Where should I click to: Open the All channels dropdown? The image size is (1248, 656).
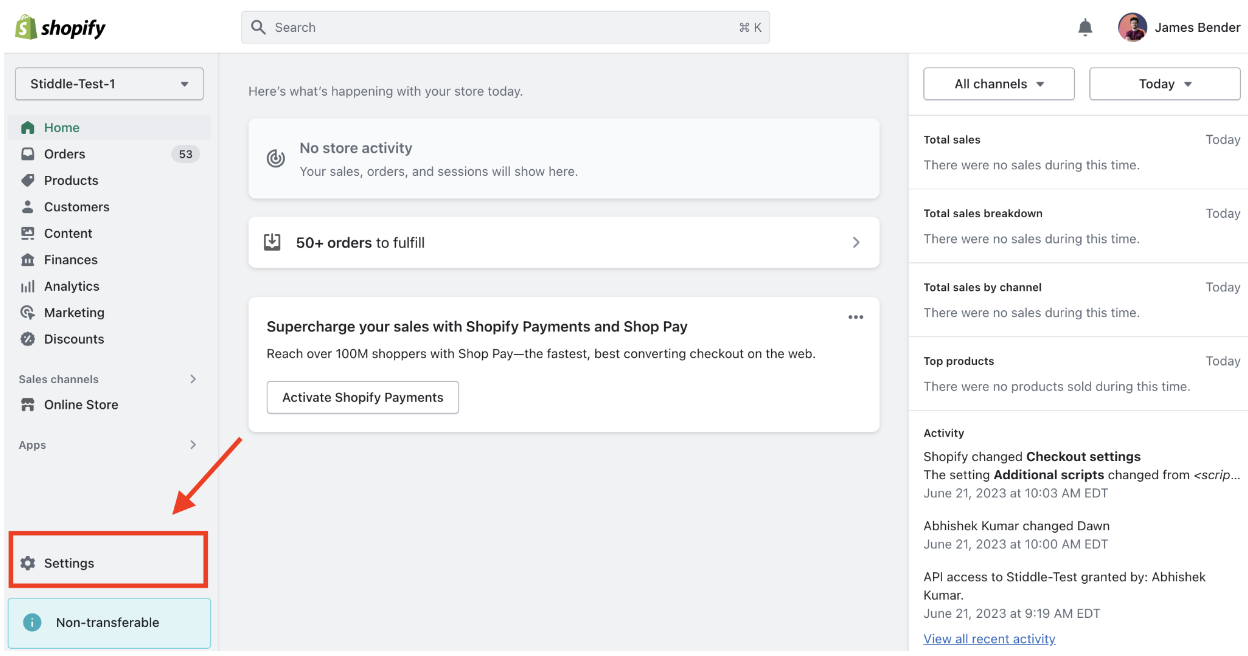(999, 84)
